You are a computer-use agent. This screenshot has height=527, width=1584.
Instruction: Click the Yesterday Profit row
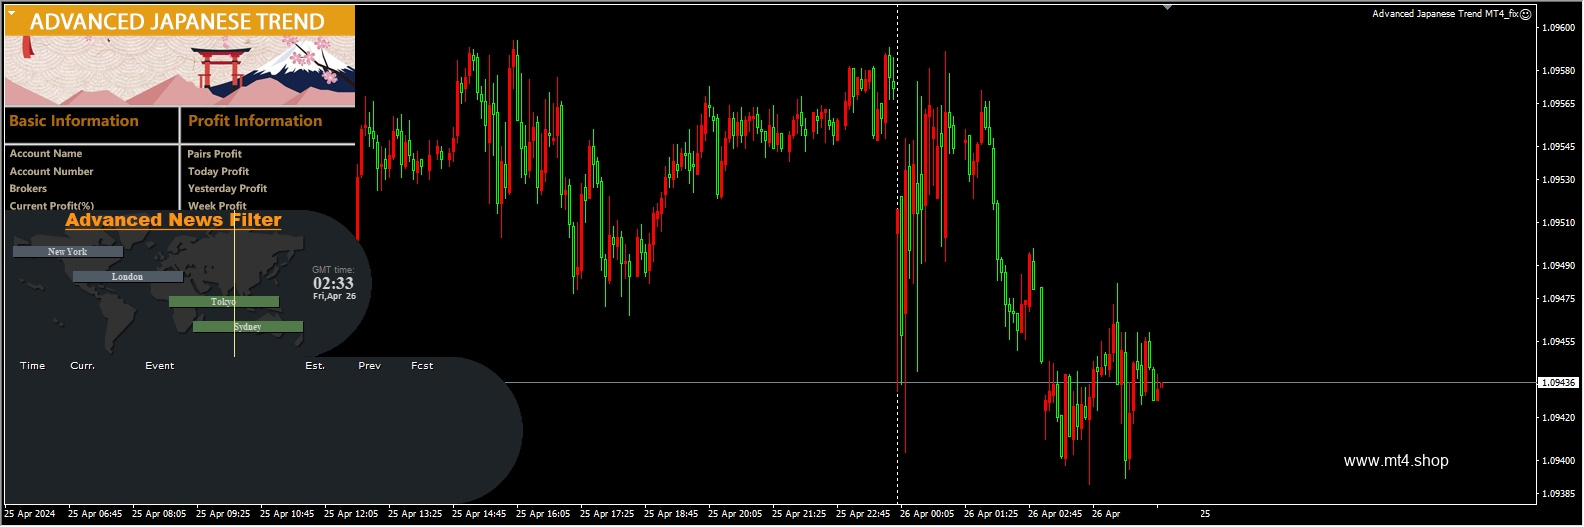pyautogui.click(x=227, y=189)
